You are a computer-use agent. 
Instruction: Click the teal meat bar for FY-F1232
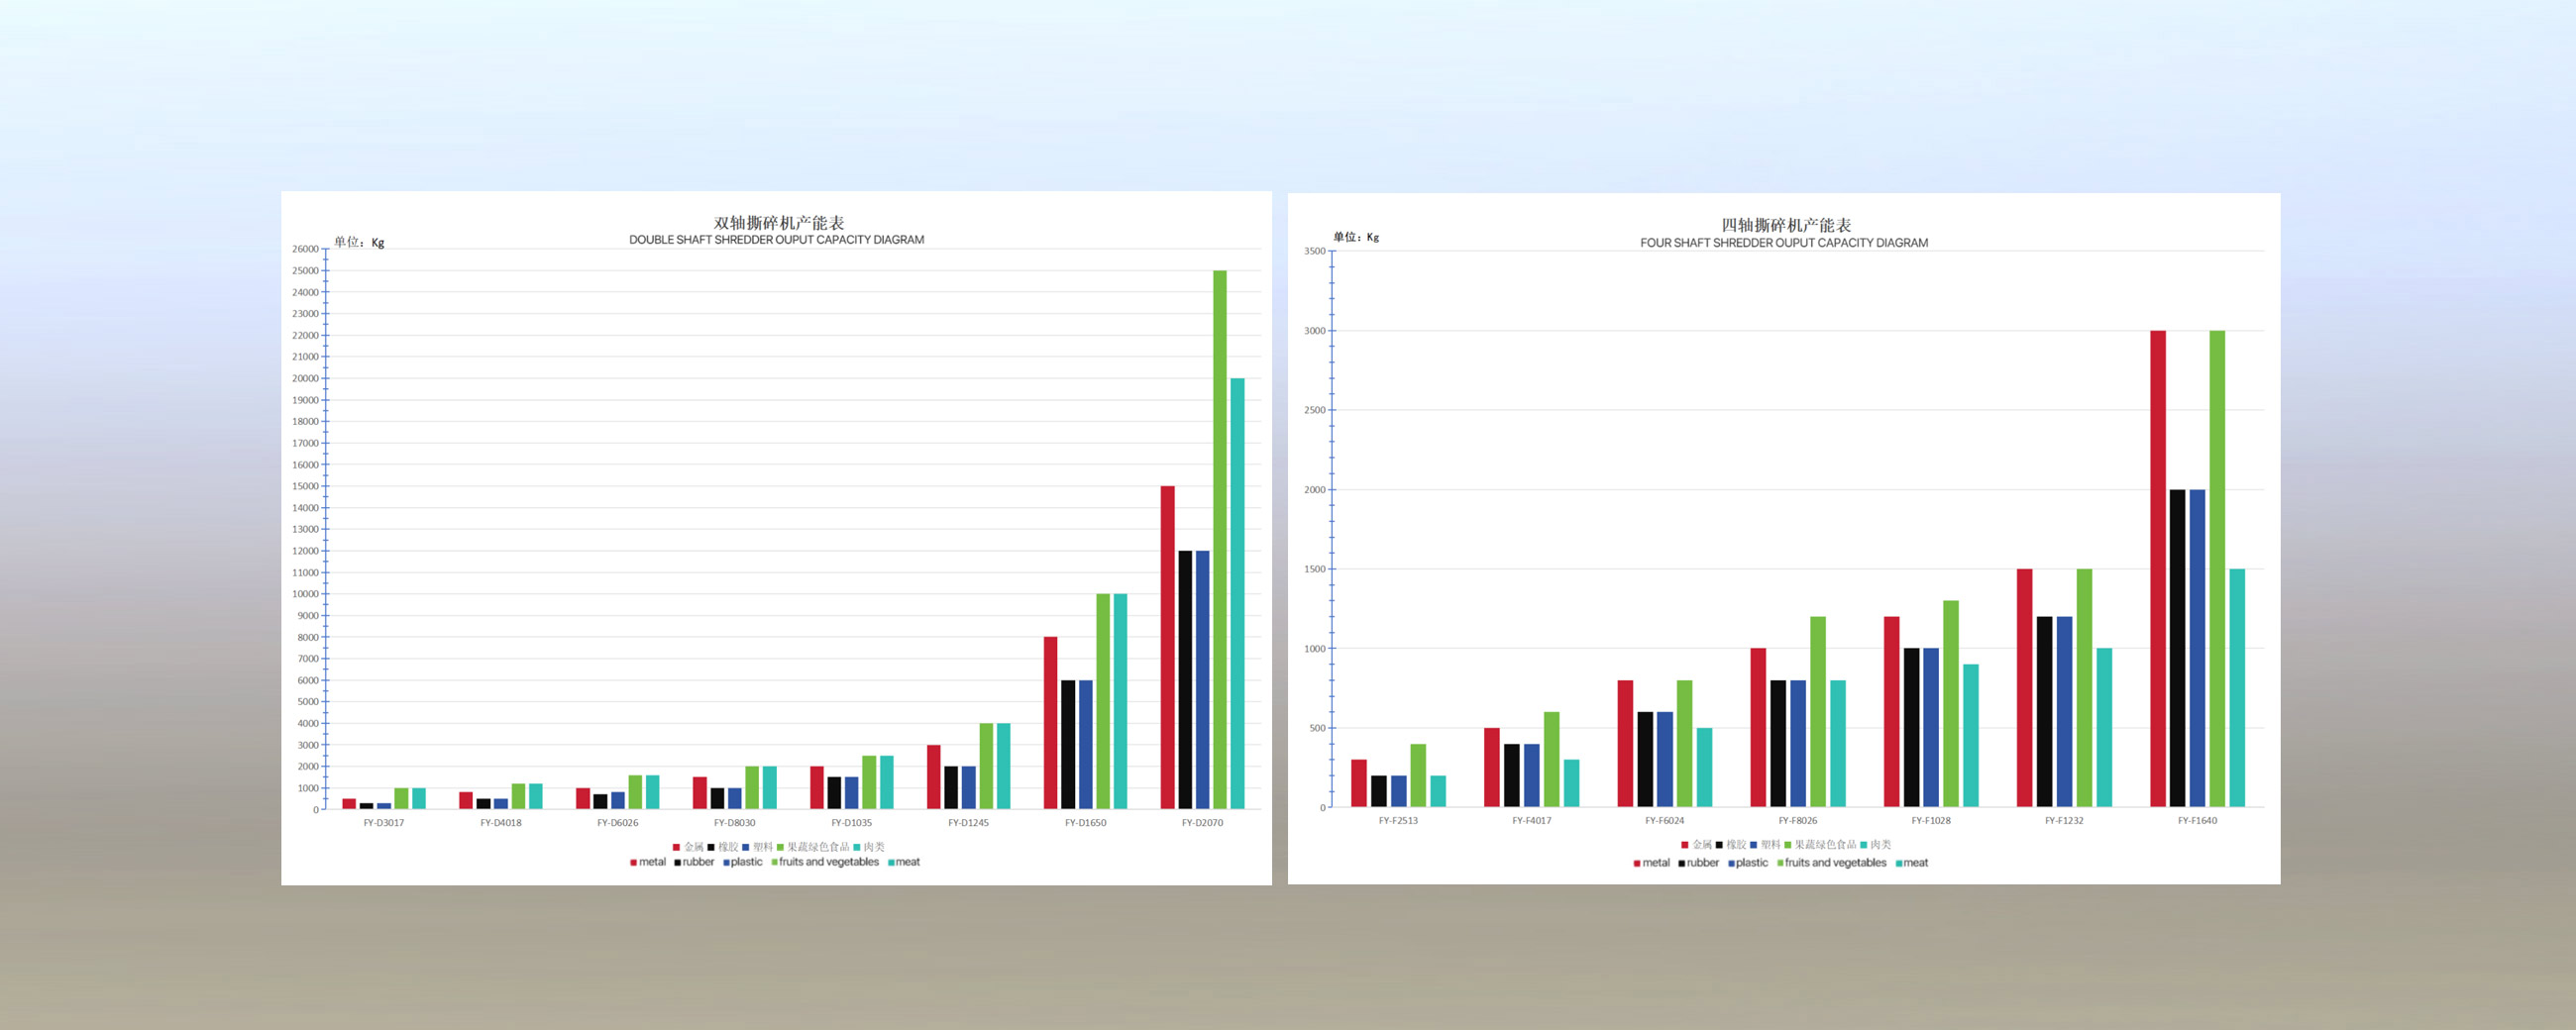pyautogui.click(x=2104, y=727)
